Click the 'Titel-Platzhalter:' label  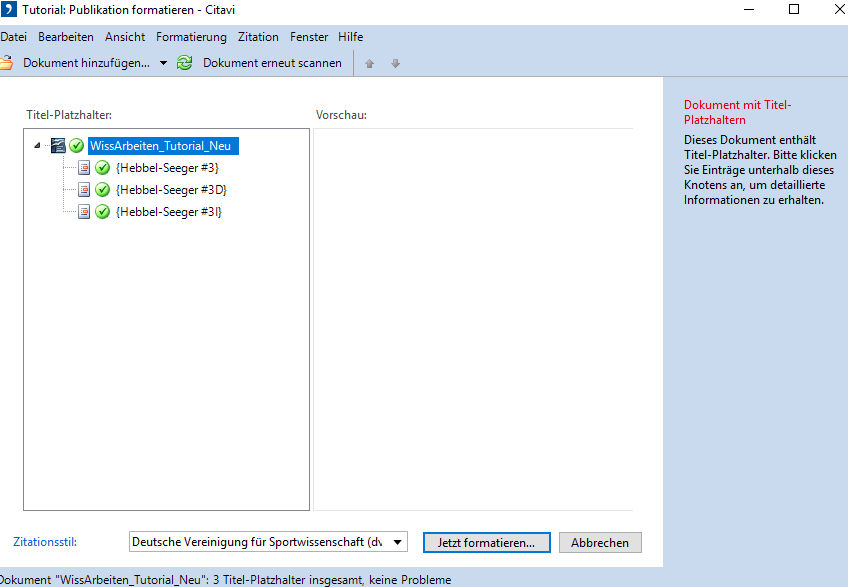pyautogui.click(x=69, y=115)
